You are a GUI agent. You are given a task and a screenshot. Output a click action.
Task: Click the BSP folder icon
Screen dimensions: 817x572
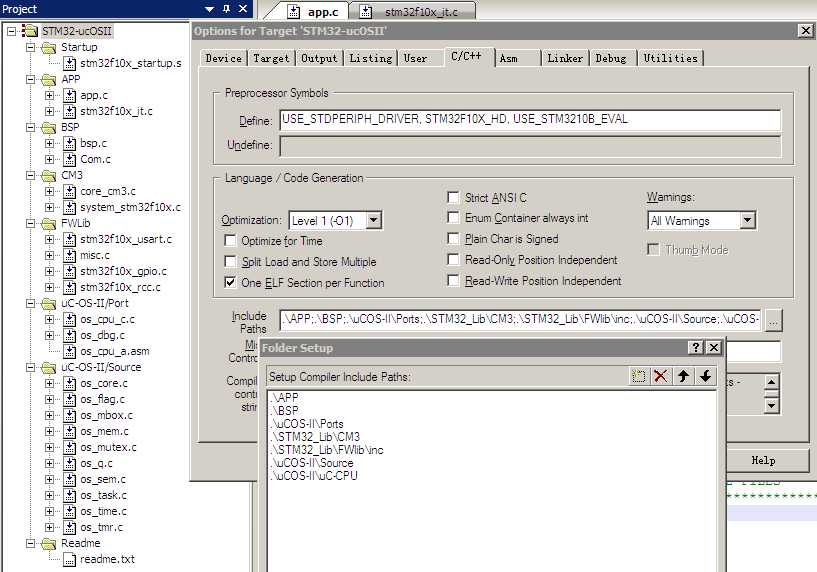tap(48, 128)
